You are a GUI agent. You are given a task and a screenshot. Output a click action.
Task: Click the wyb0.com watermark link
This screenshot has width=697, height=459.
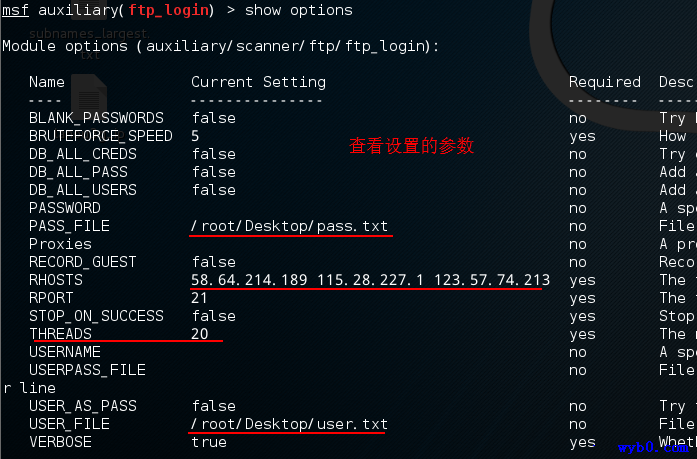(653, 447)
